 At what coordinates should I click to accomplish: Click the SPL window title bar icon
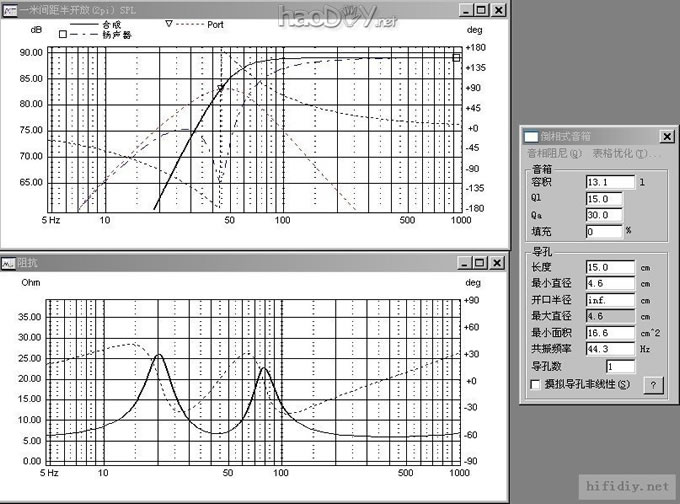[x=8, y=9]
